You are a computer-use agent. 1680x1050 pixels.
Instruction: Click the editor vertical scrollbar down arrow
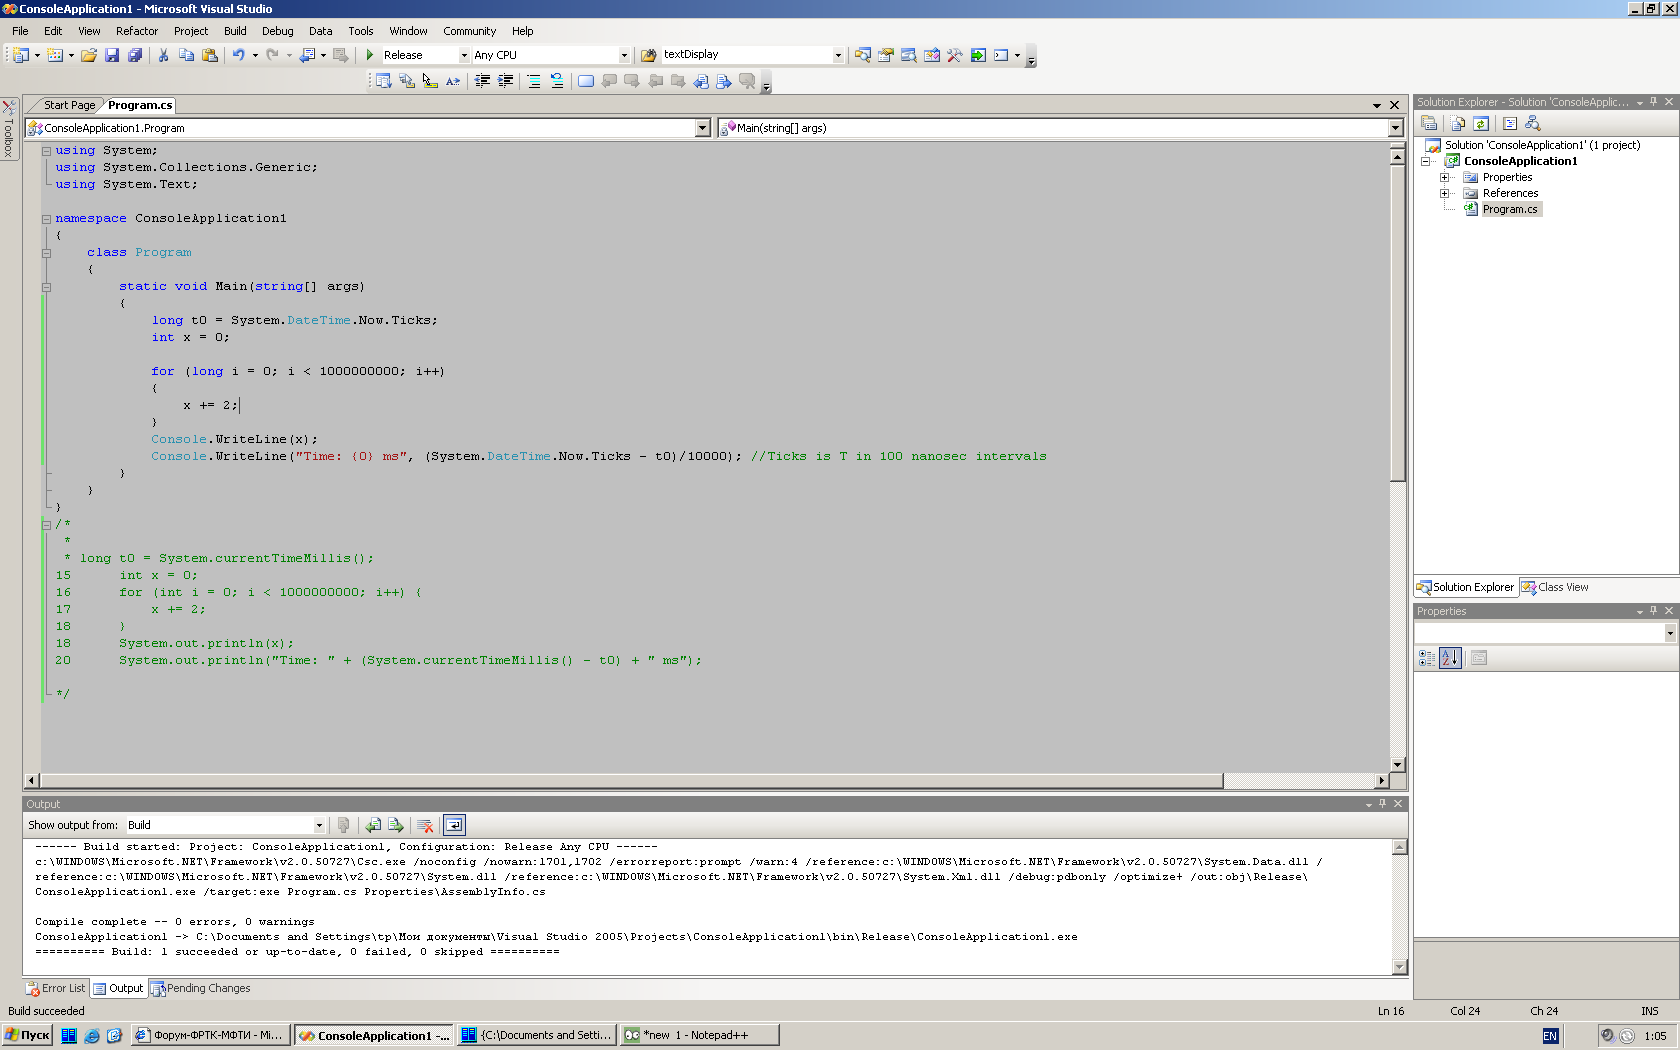1398,764
